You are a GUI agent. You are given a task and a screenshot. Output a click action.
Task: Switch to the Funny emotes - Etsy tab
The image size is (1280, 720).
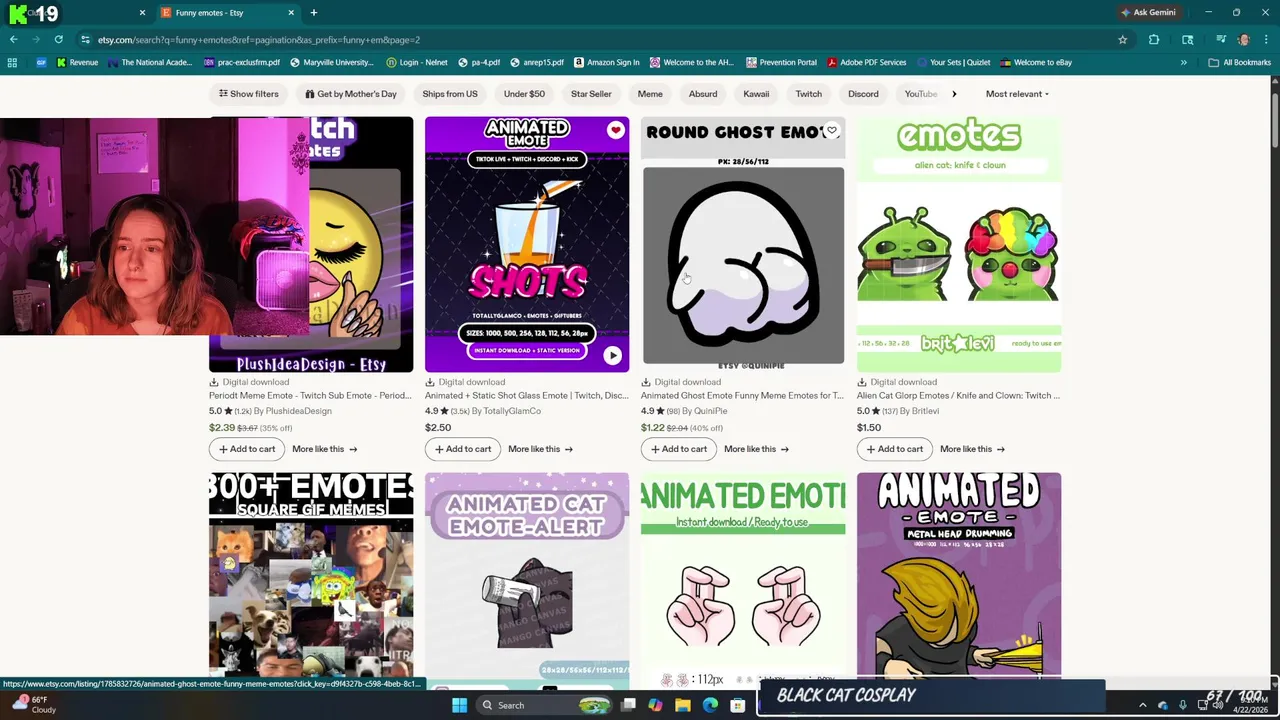coord(230,12)
